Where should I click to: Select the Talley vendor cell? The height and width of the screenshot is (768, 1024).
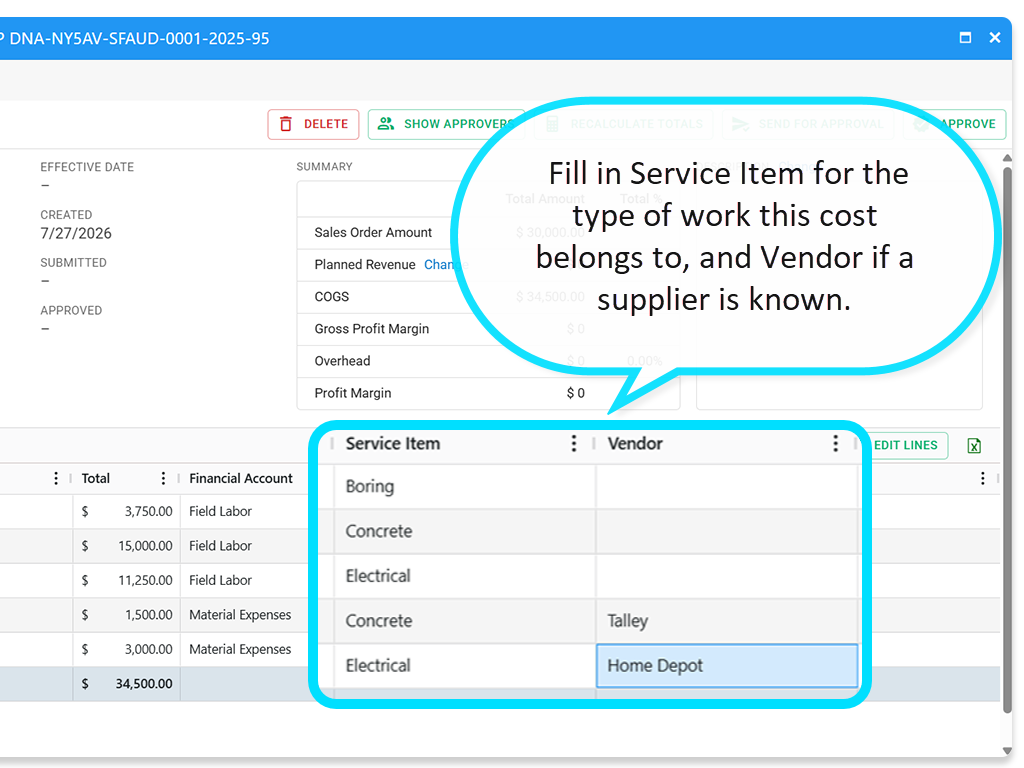pos(727,620)
